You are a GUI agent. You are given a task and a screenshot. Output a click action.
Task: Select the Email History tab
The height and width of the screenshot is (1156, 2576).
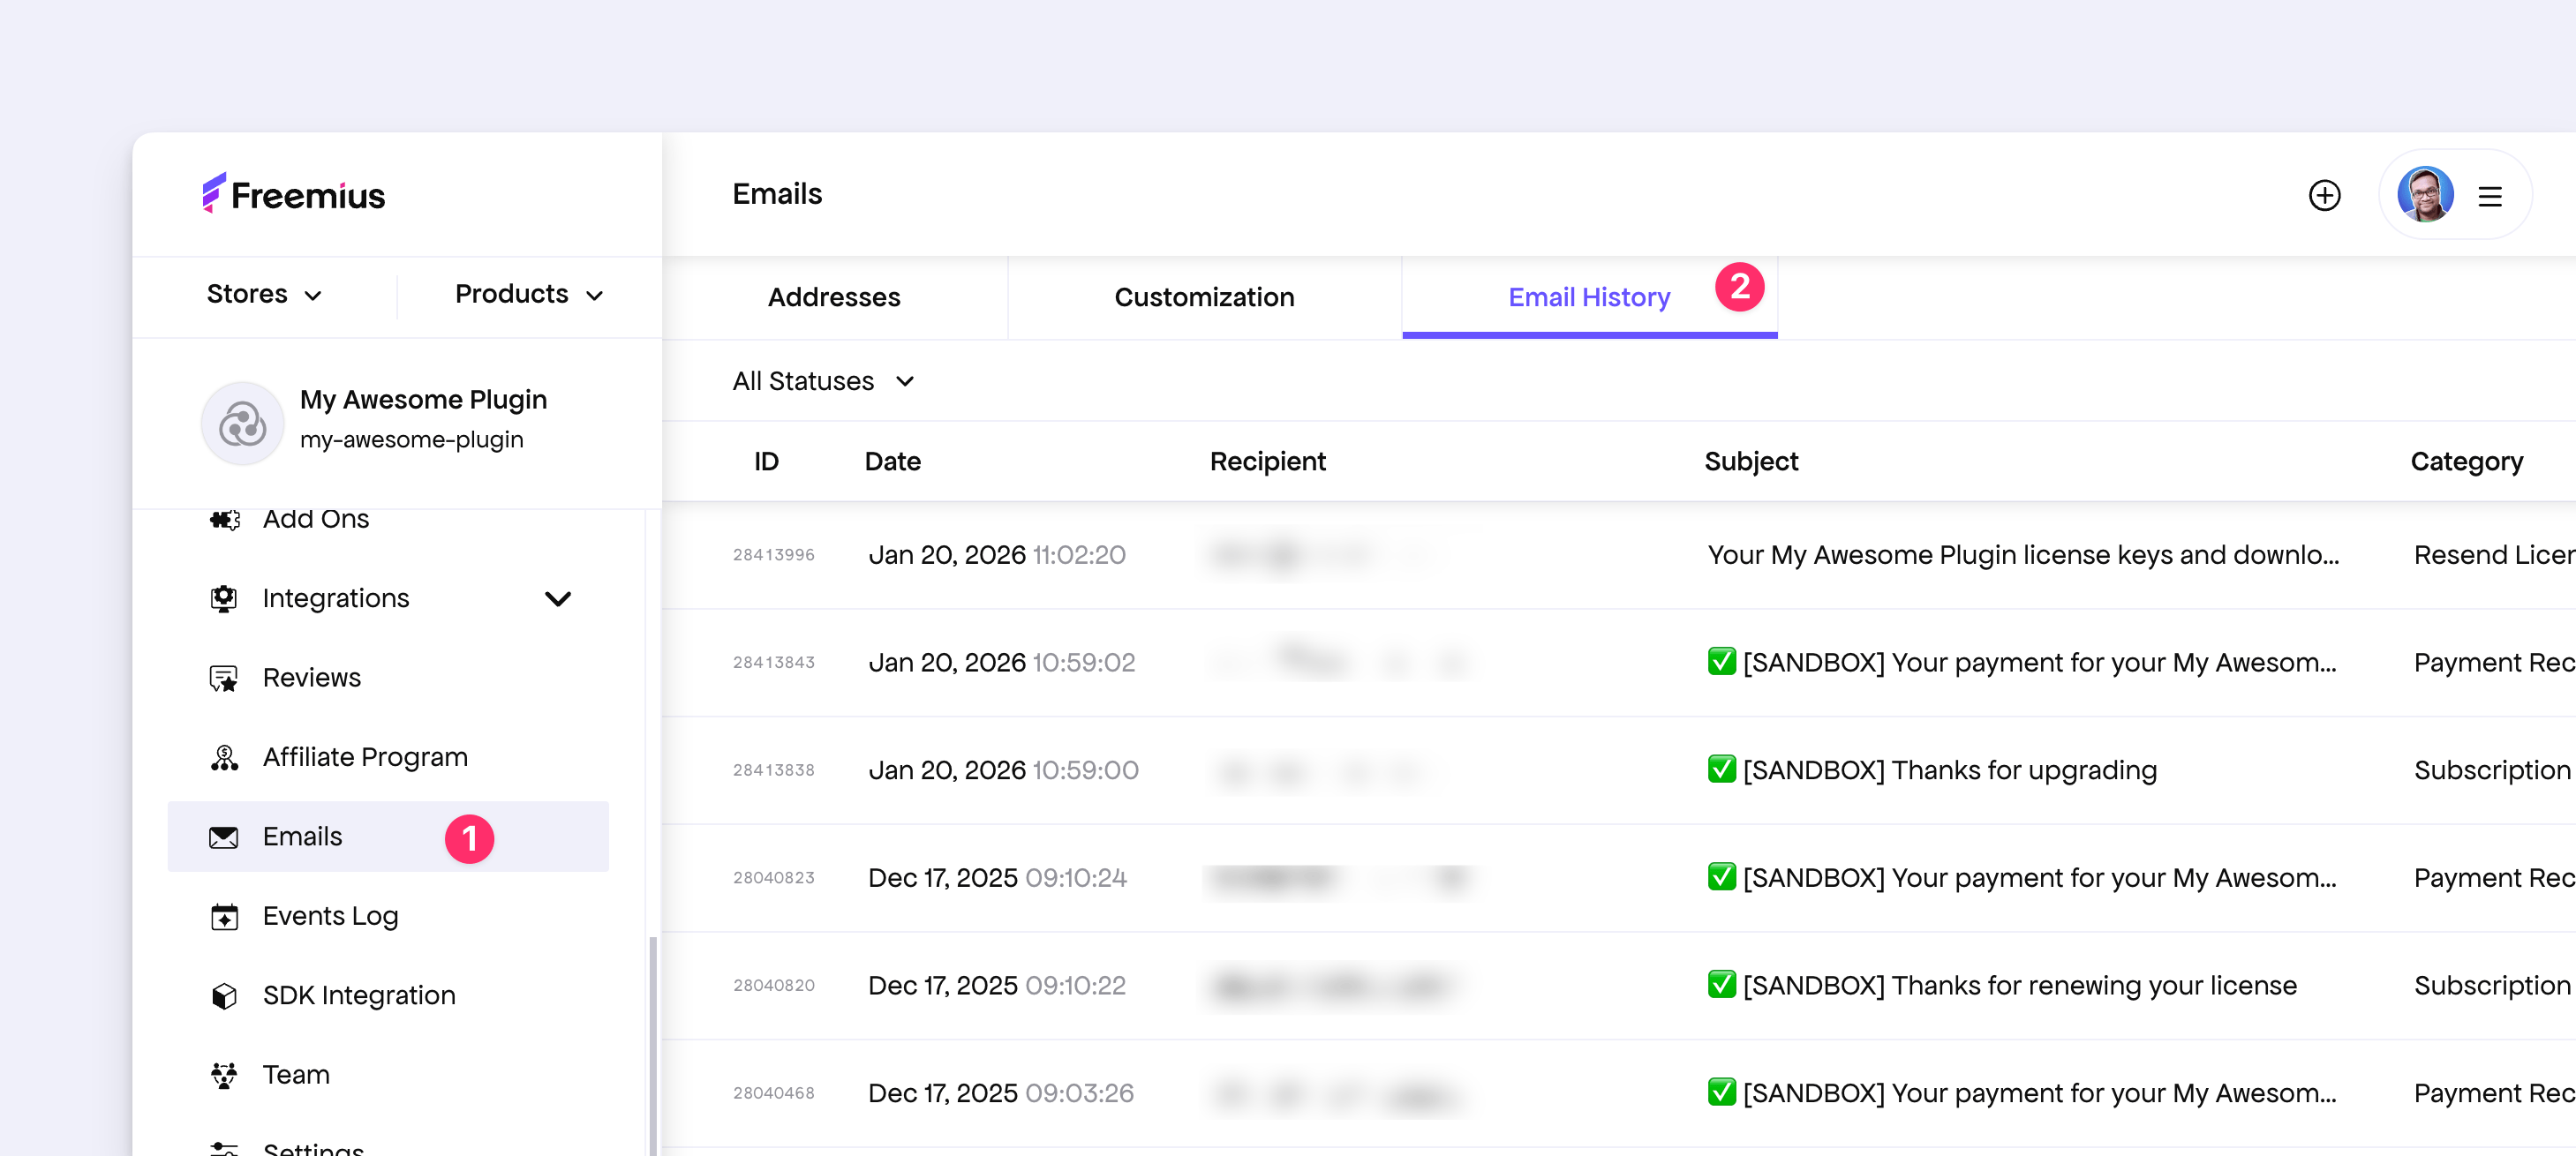click(1588, 297)
